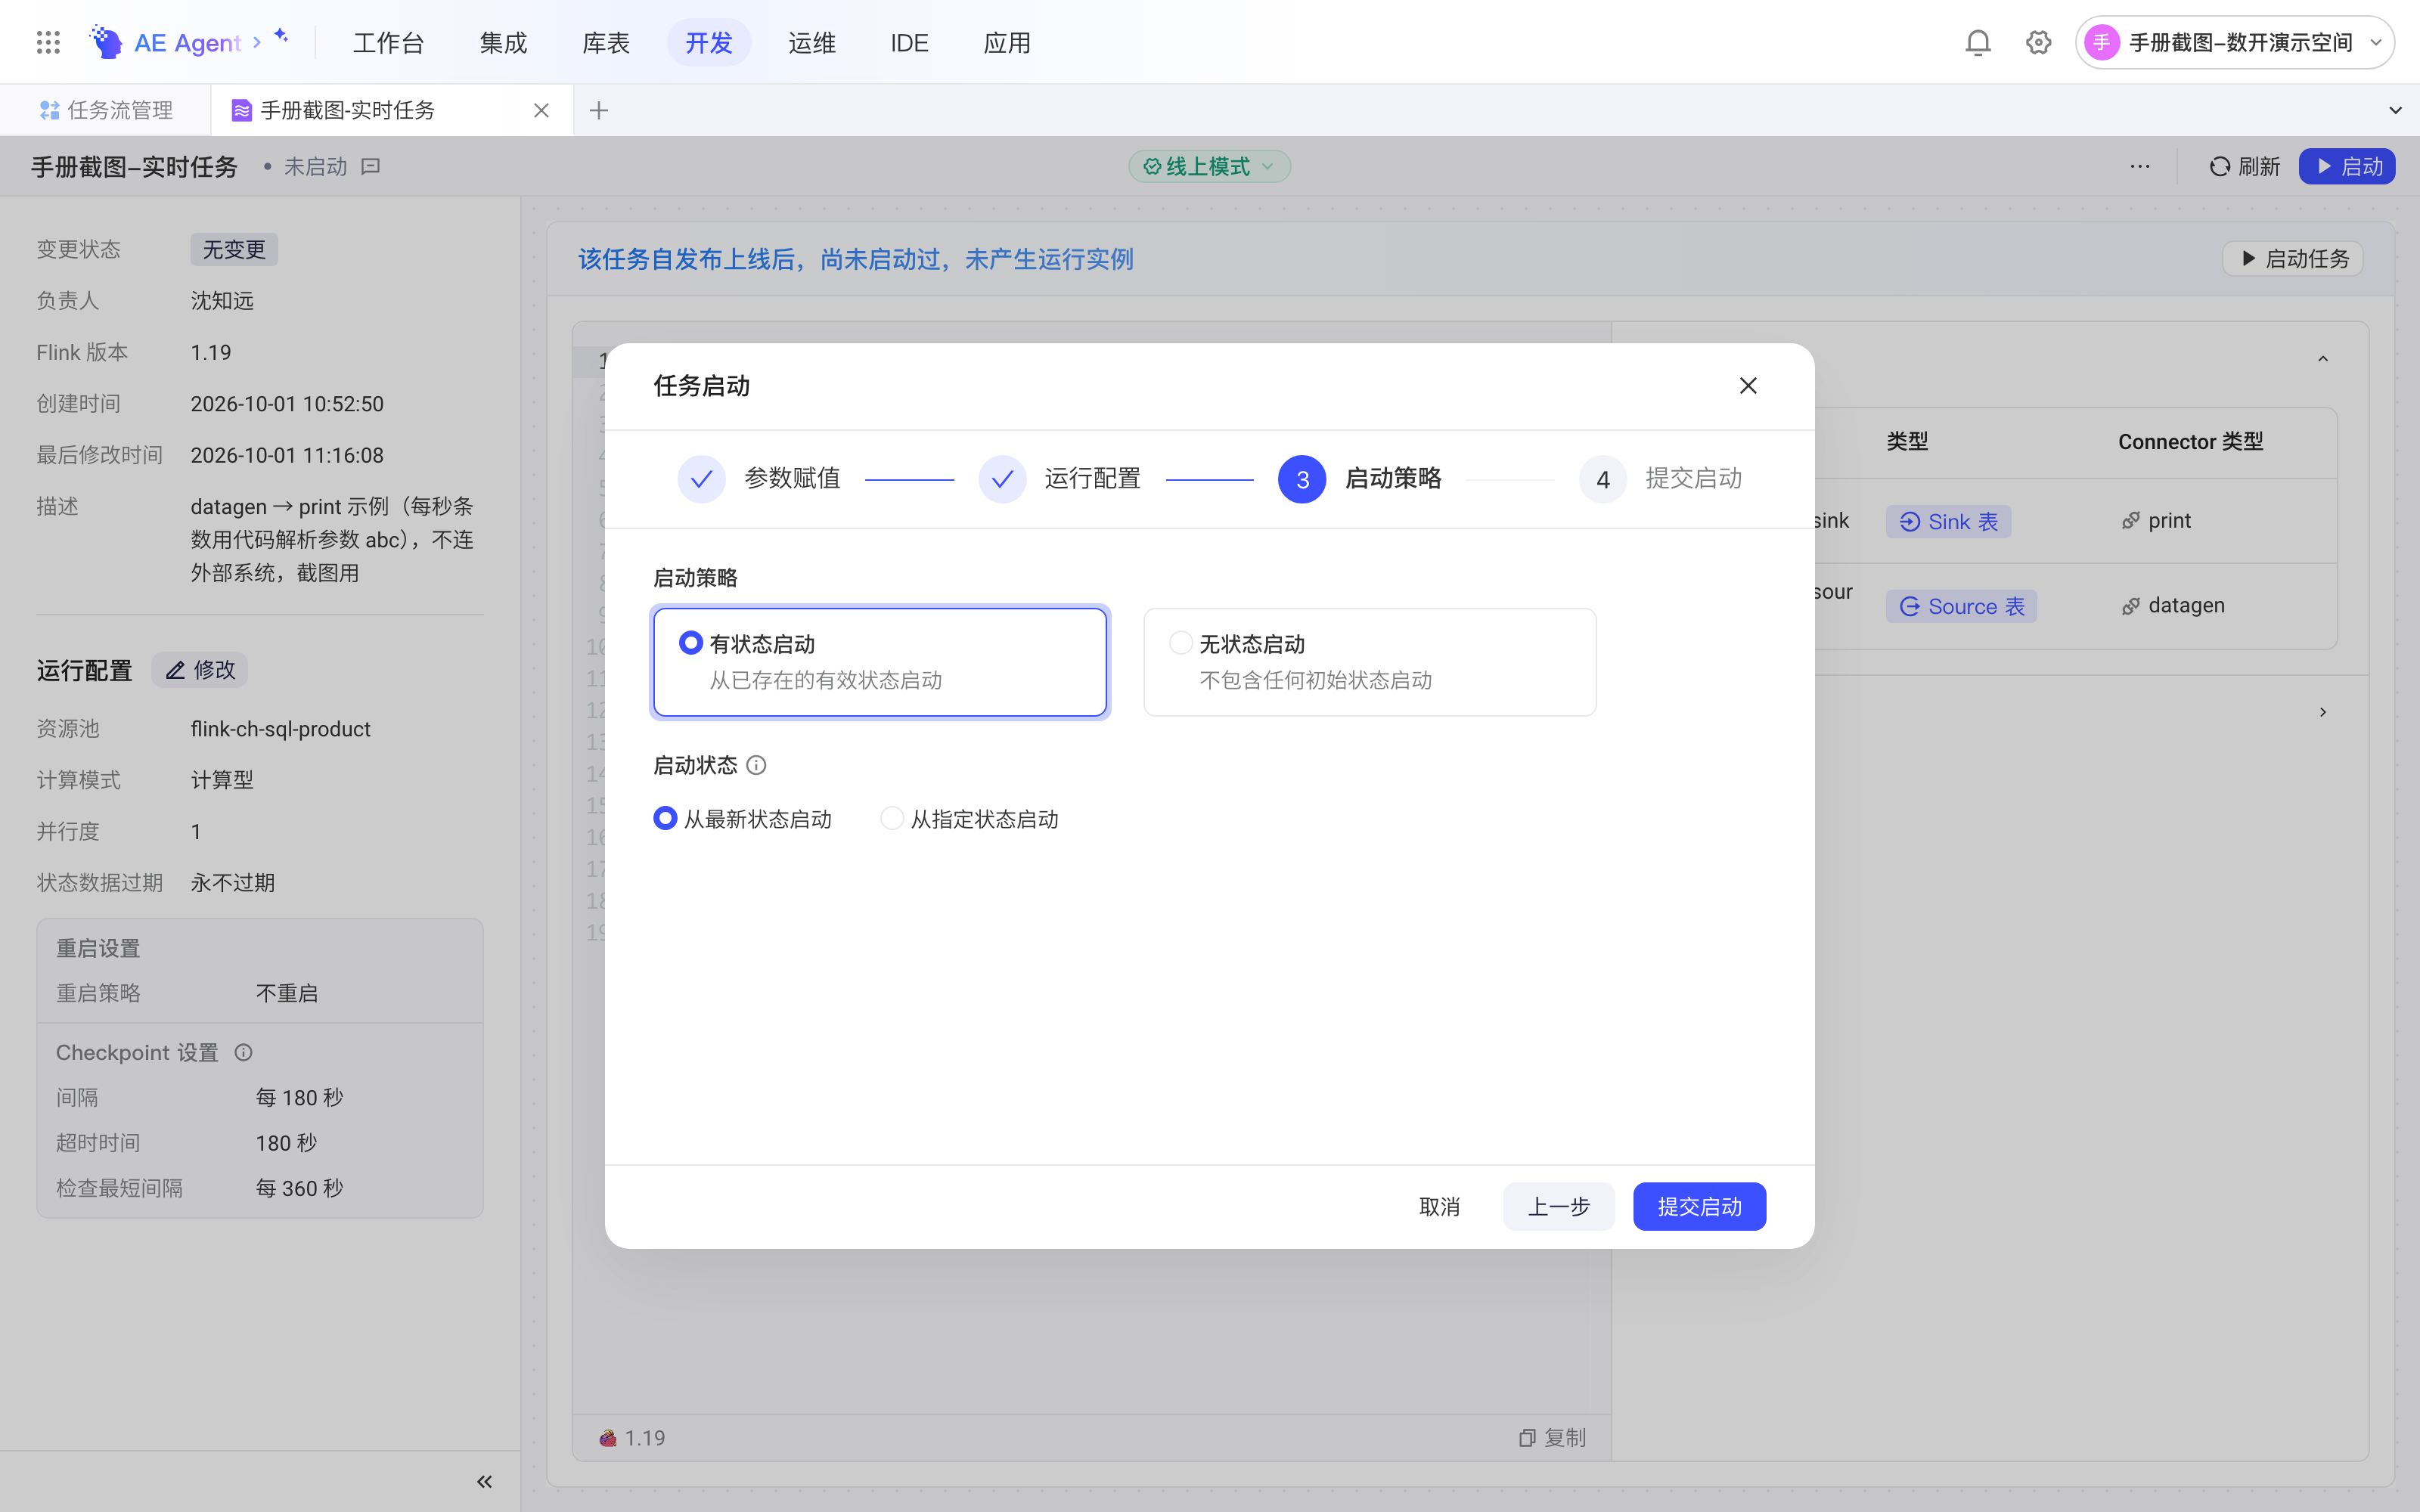2420x1512 pixels.
Task: Expand the right-chevron section below the table
Action: click(2322, 712)
